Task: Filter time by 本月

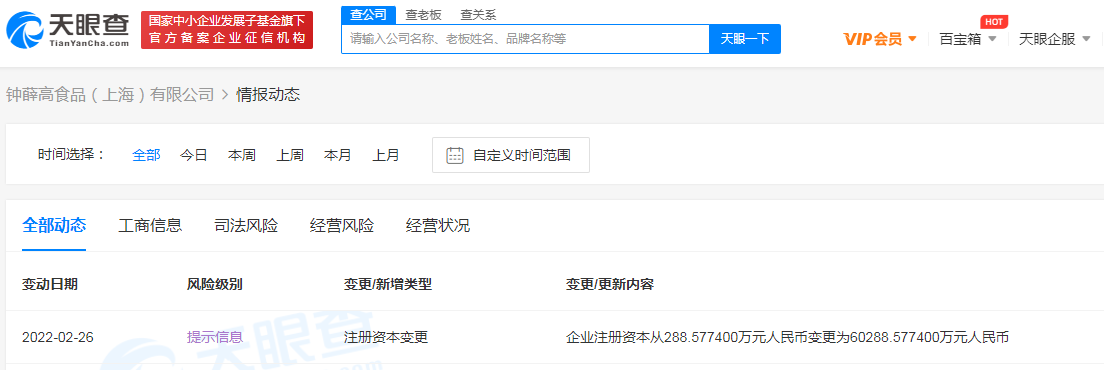Action: (x=337, y=155)
